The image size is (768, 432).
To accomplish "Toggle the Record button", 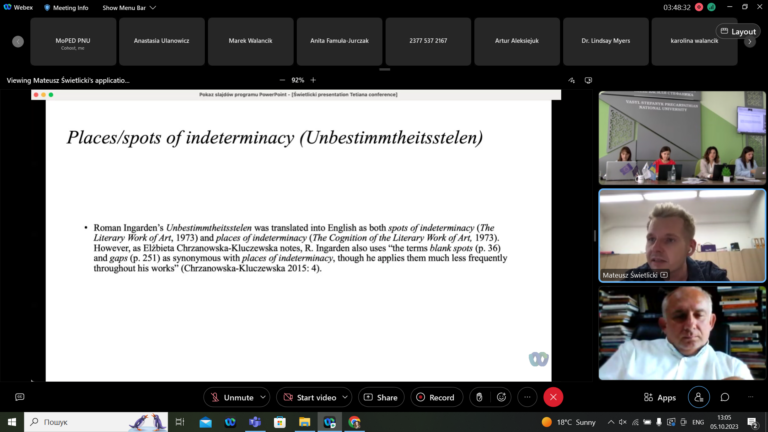I will tap(436, 397).
